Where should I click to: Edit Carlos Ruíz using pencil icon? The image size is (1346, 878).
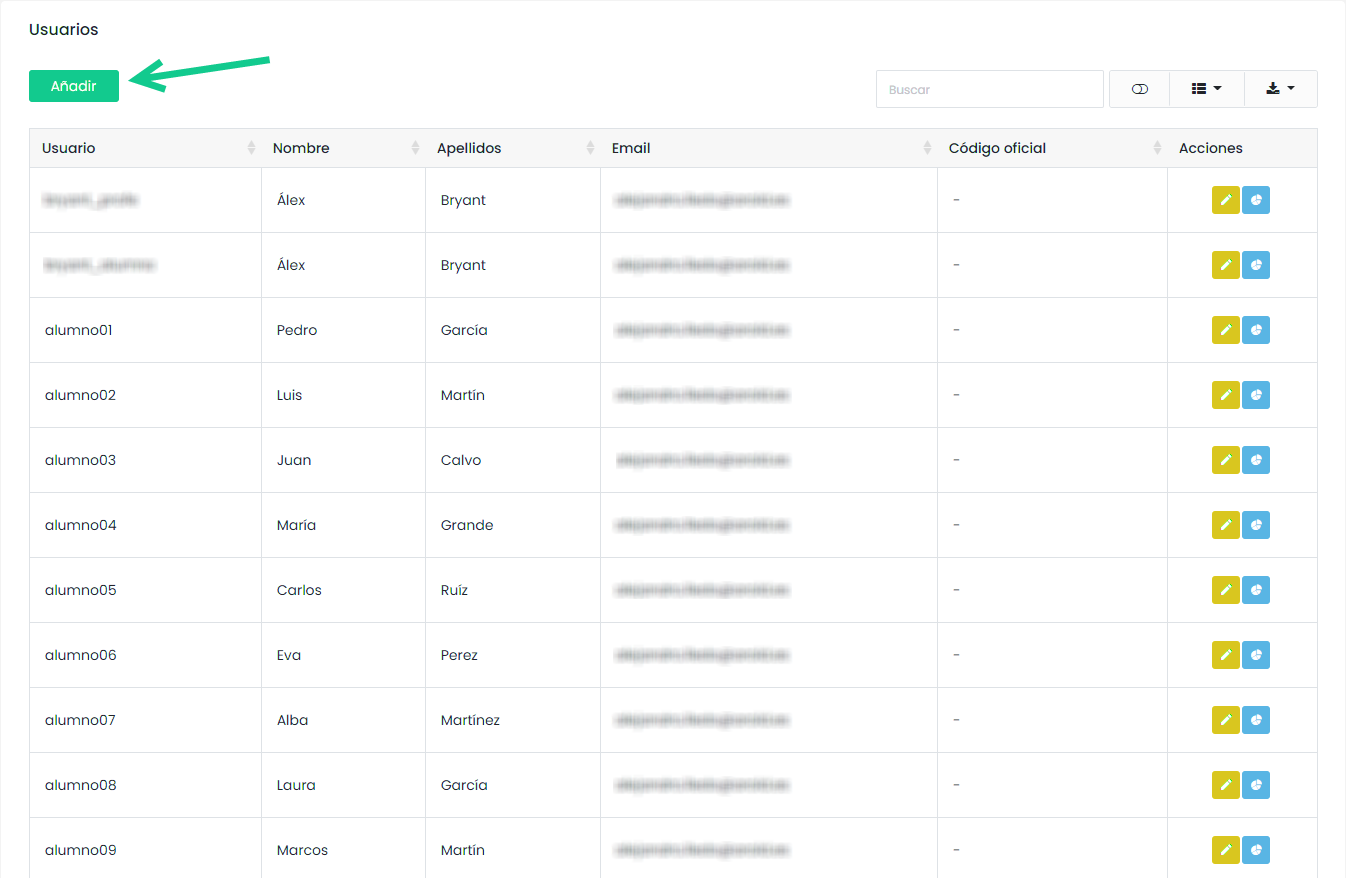pos(1225,590)
